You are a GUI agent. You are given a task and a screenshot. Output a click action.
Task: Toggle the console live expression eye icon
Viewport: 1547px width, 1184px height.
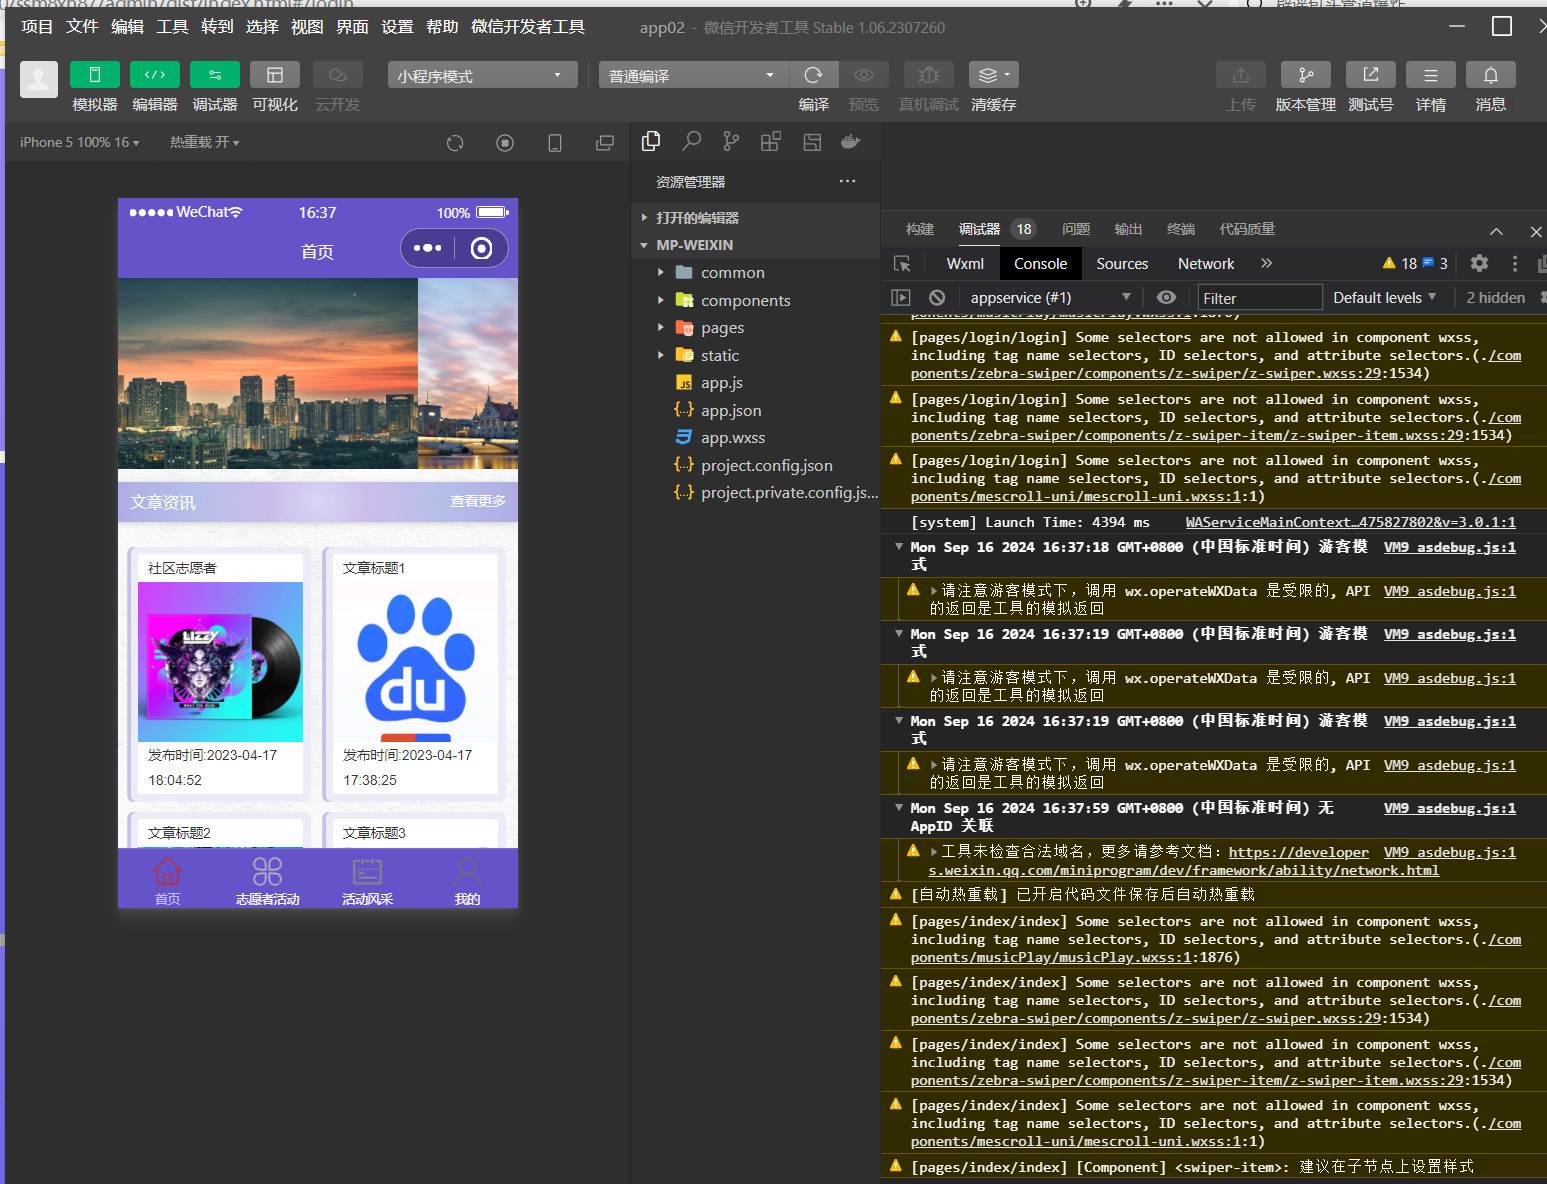pyautogui.click(x=1166, y=297)
